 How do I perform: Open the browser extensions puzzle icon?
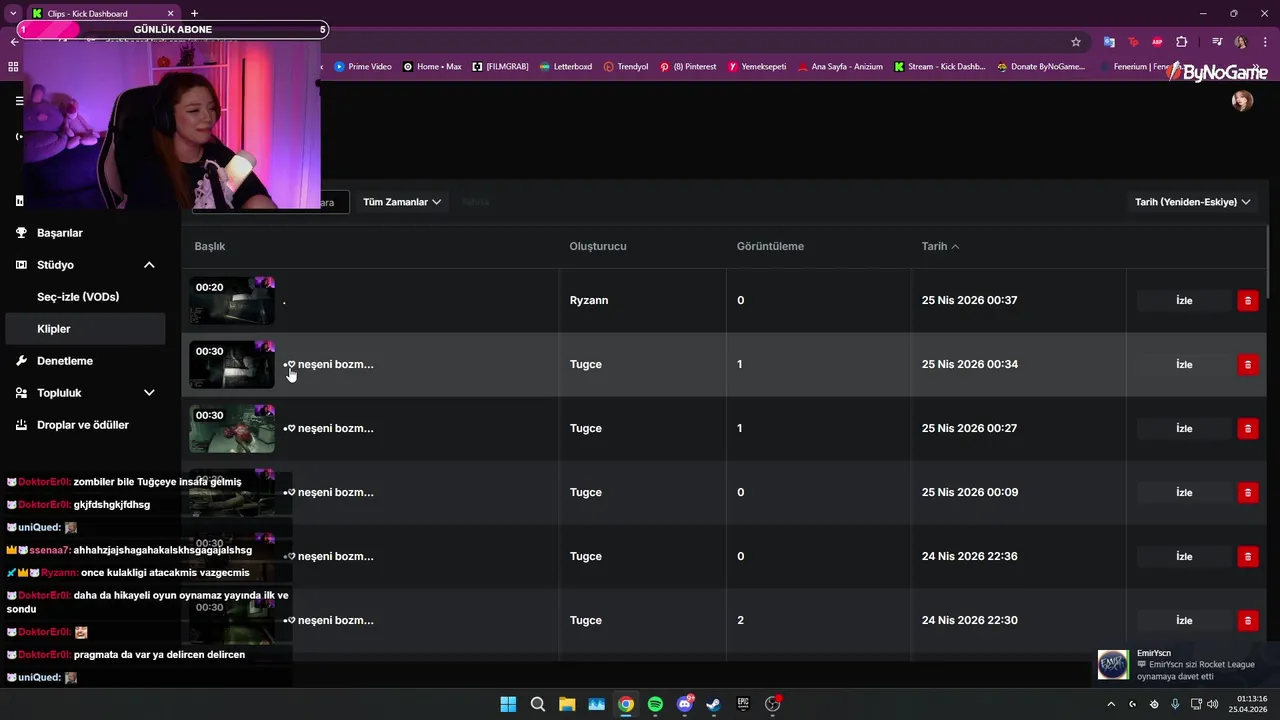1182,42
